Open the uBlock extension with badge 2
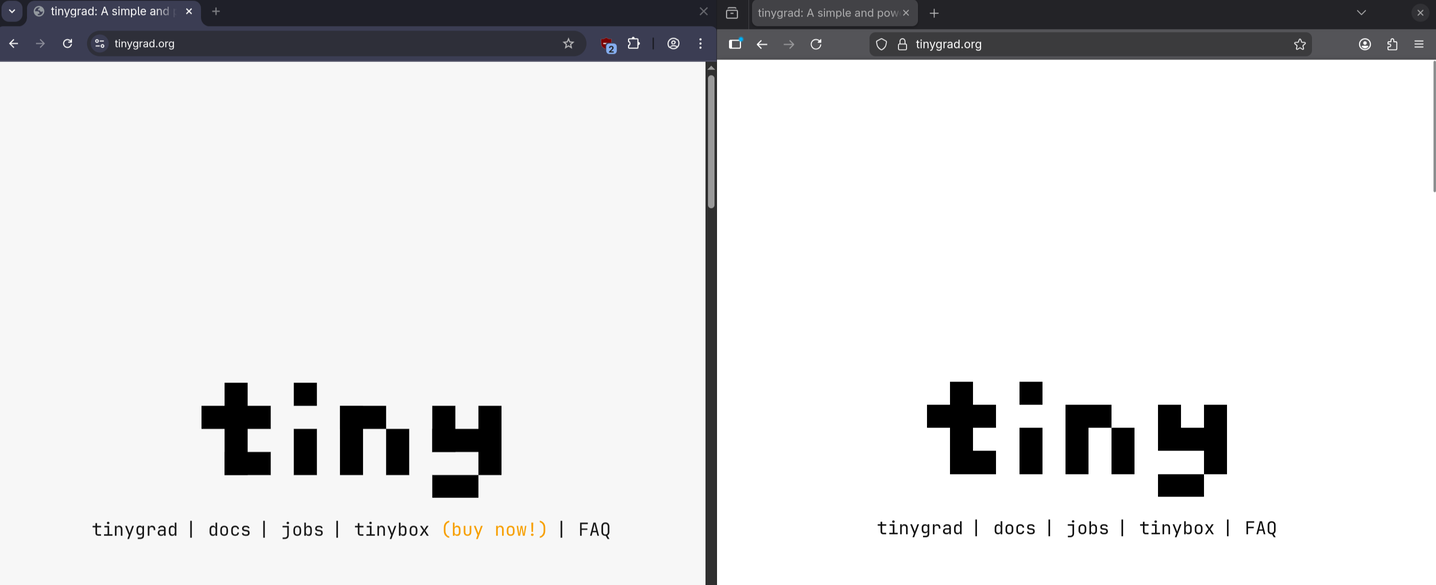1436x585 pixels. pos(607,45)
